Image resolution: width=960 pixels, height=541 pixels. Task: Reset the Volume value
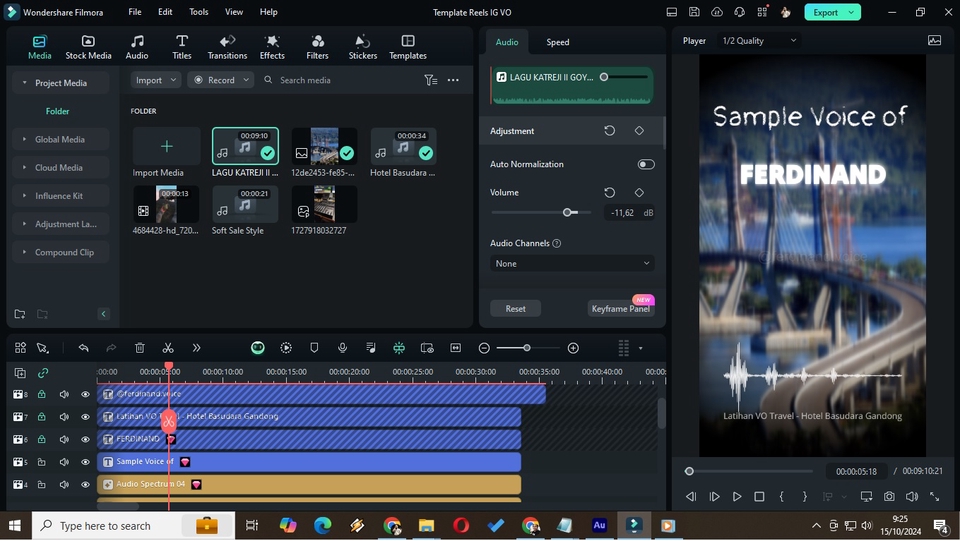(609, 193)
